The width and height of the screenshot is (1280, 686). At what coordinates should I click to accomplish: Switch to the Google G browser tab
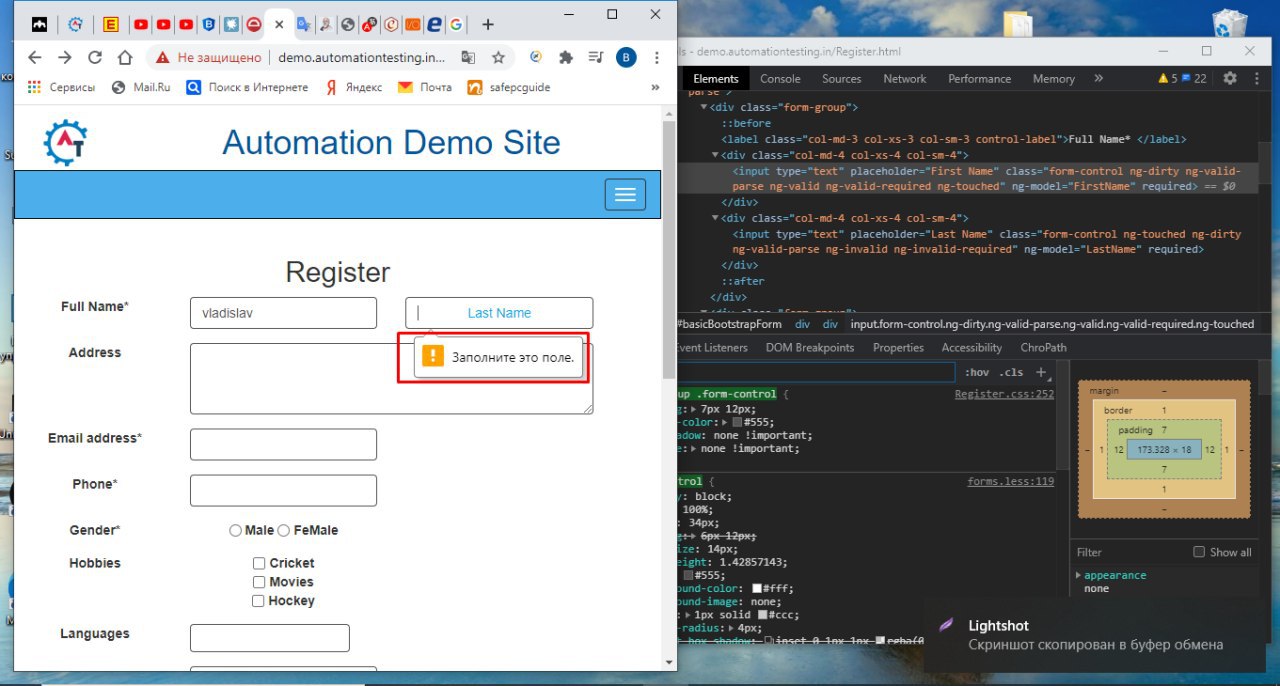tap(456, 24)
